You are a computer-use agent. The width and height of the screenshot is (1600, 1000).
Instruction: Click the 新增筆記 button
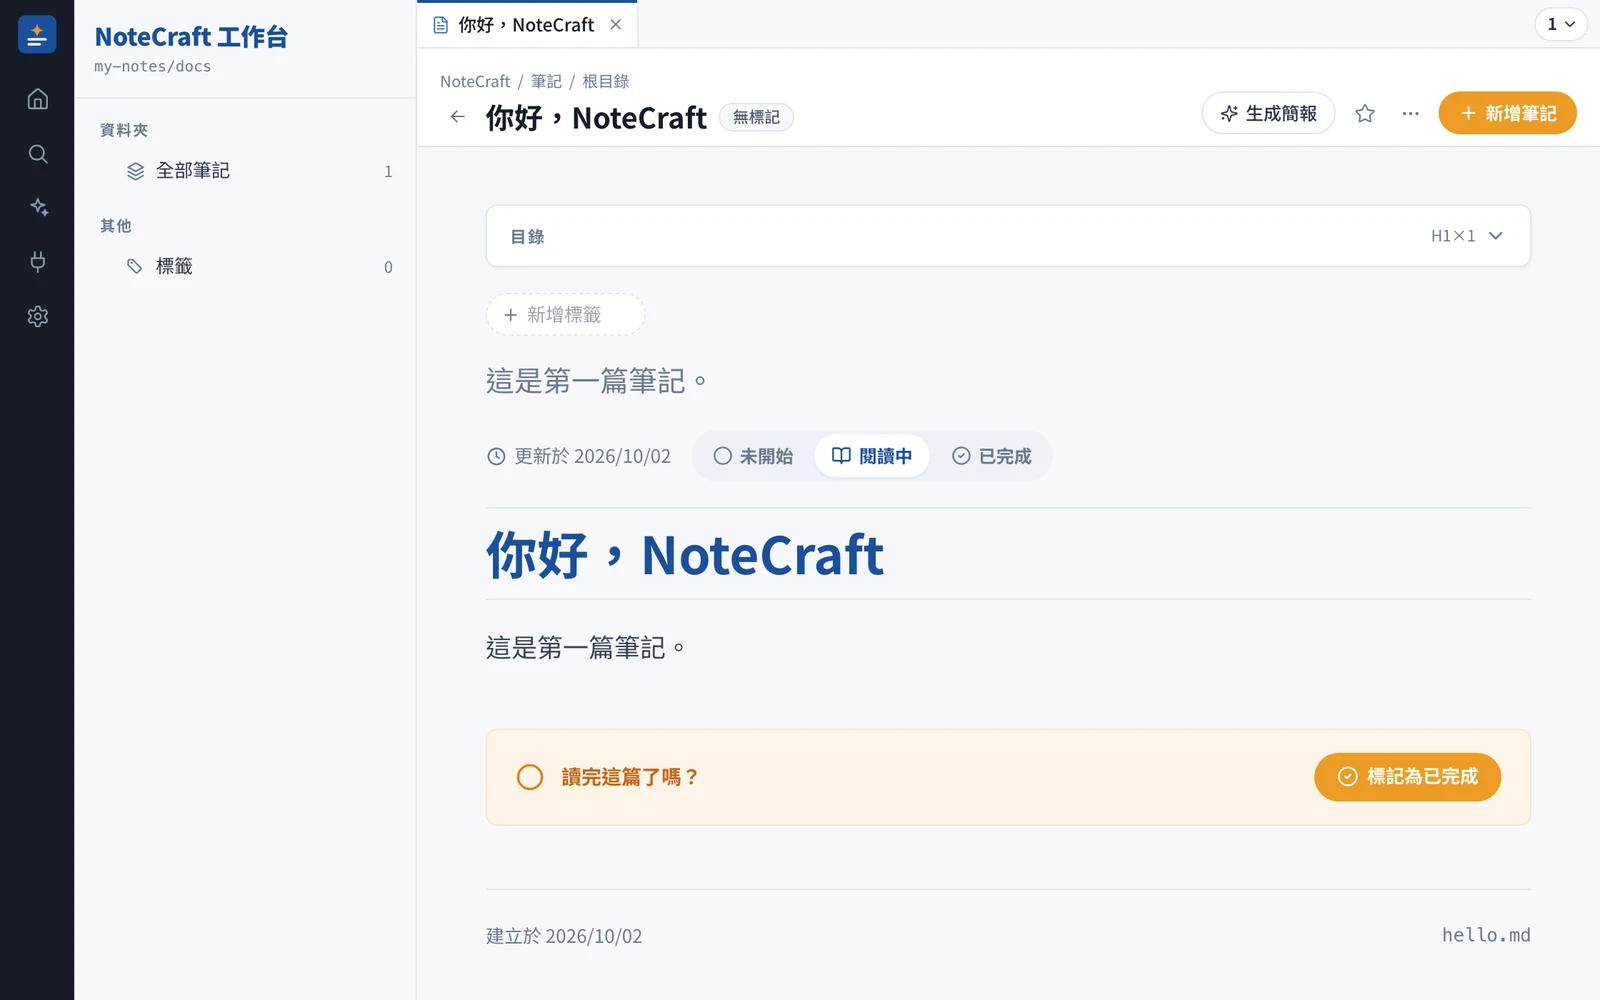pyautogui.click(x=1507, y=114)
